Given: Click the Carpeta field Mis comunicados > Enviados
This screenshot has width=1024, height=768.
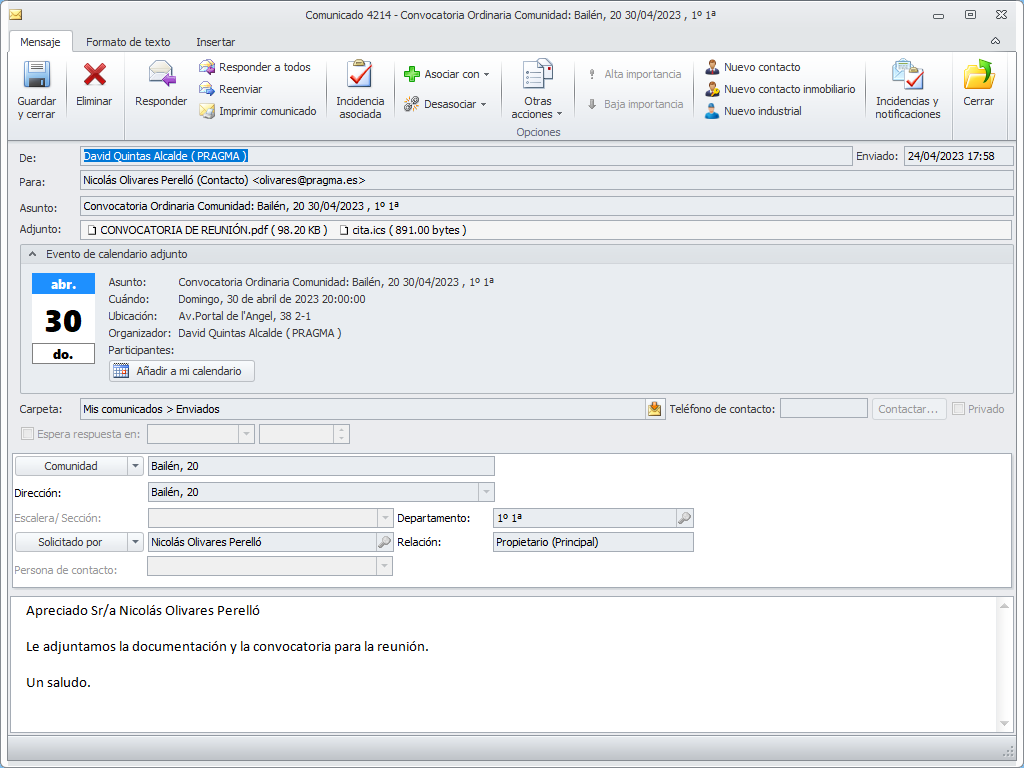Looking at the screenshot, I should pyautogui.click(x=362, y=409).
